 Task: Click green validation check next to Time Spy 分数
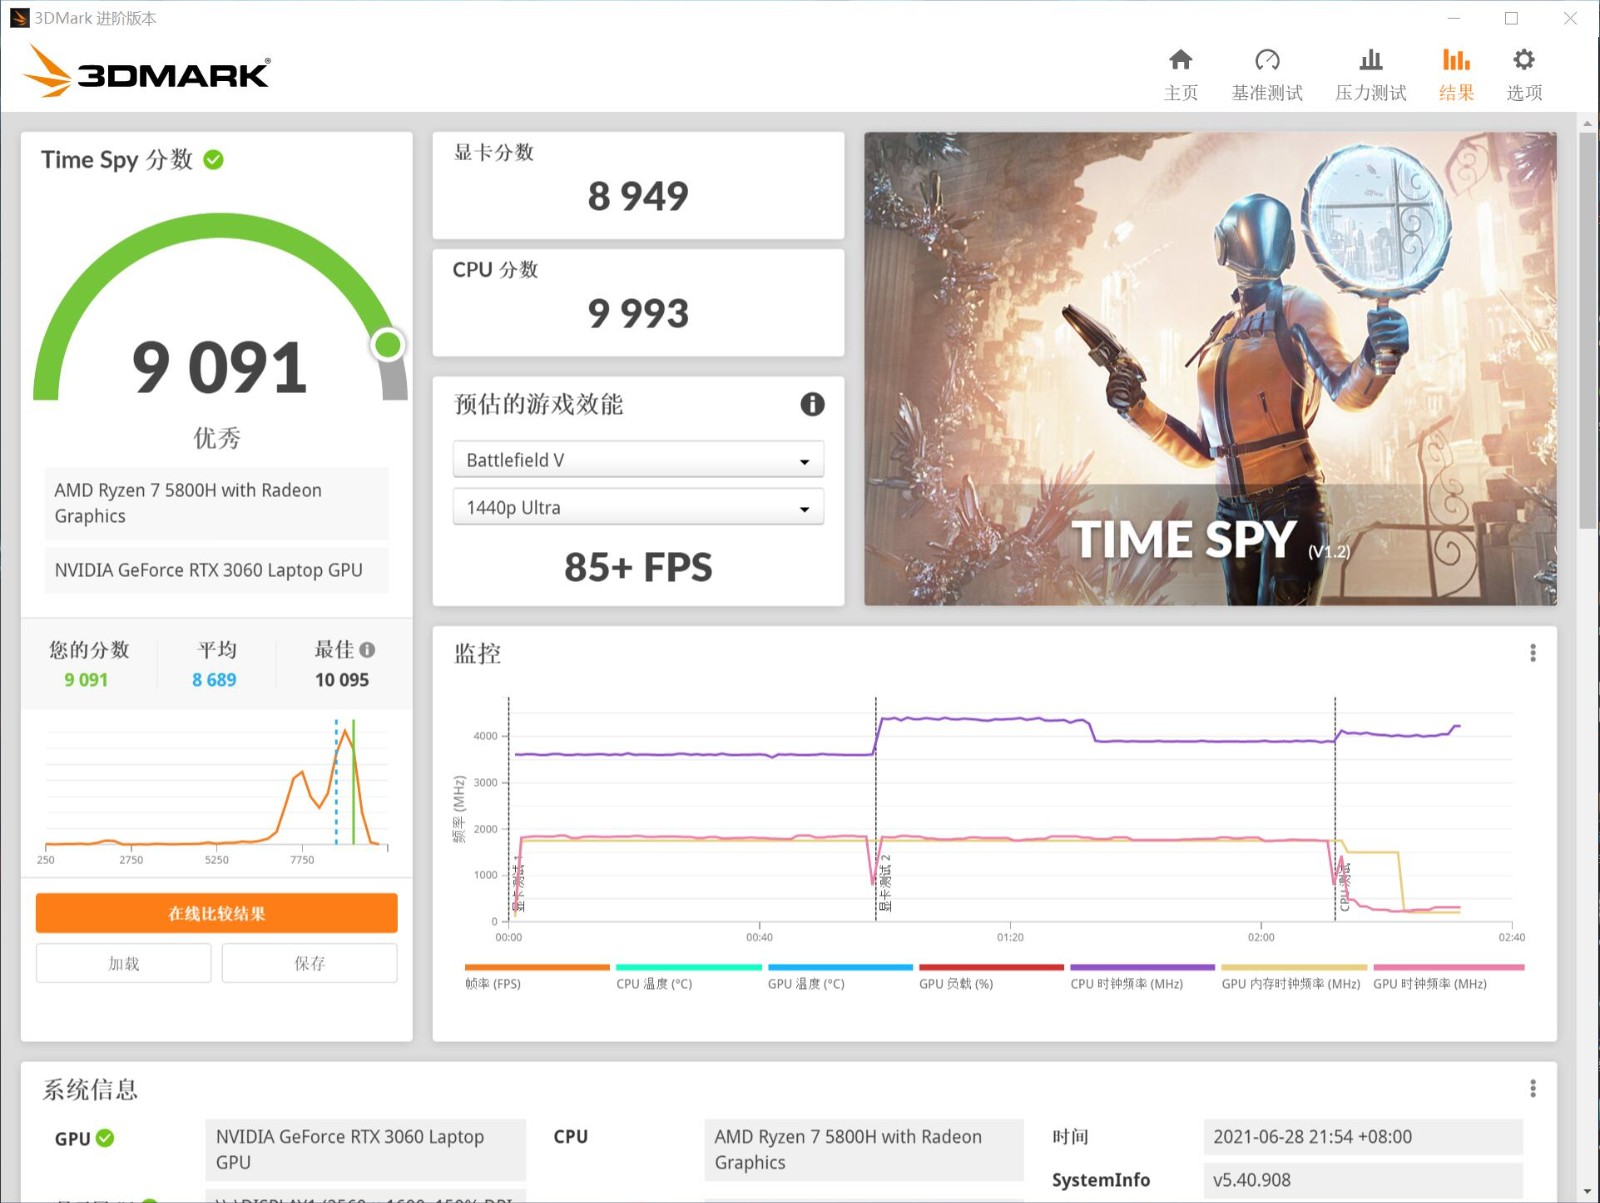tap(213, 159)
